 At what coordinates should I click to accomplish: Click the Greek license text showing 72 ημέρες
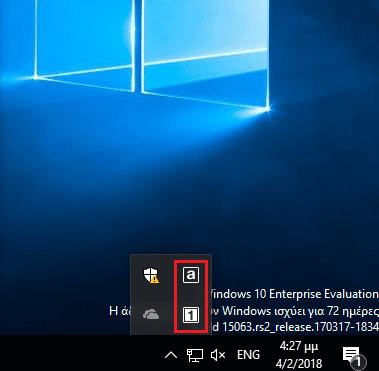point(300,311)
